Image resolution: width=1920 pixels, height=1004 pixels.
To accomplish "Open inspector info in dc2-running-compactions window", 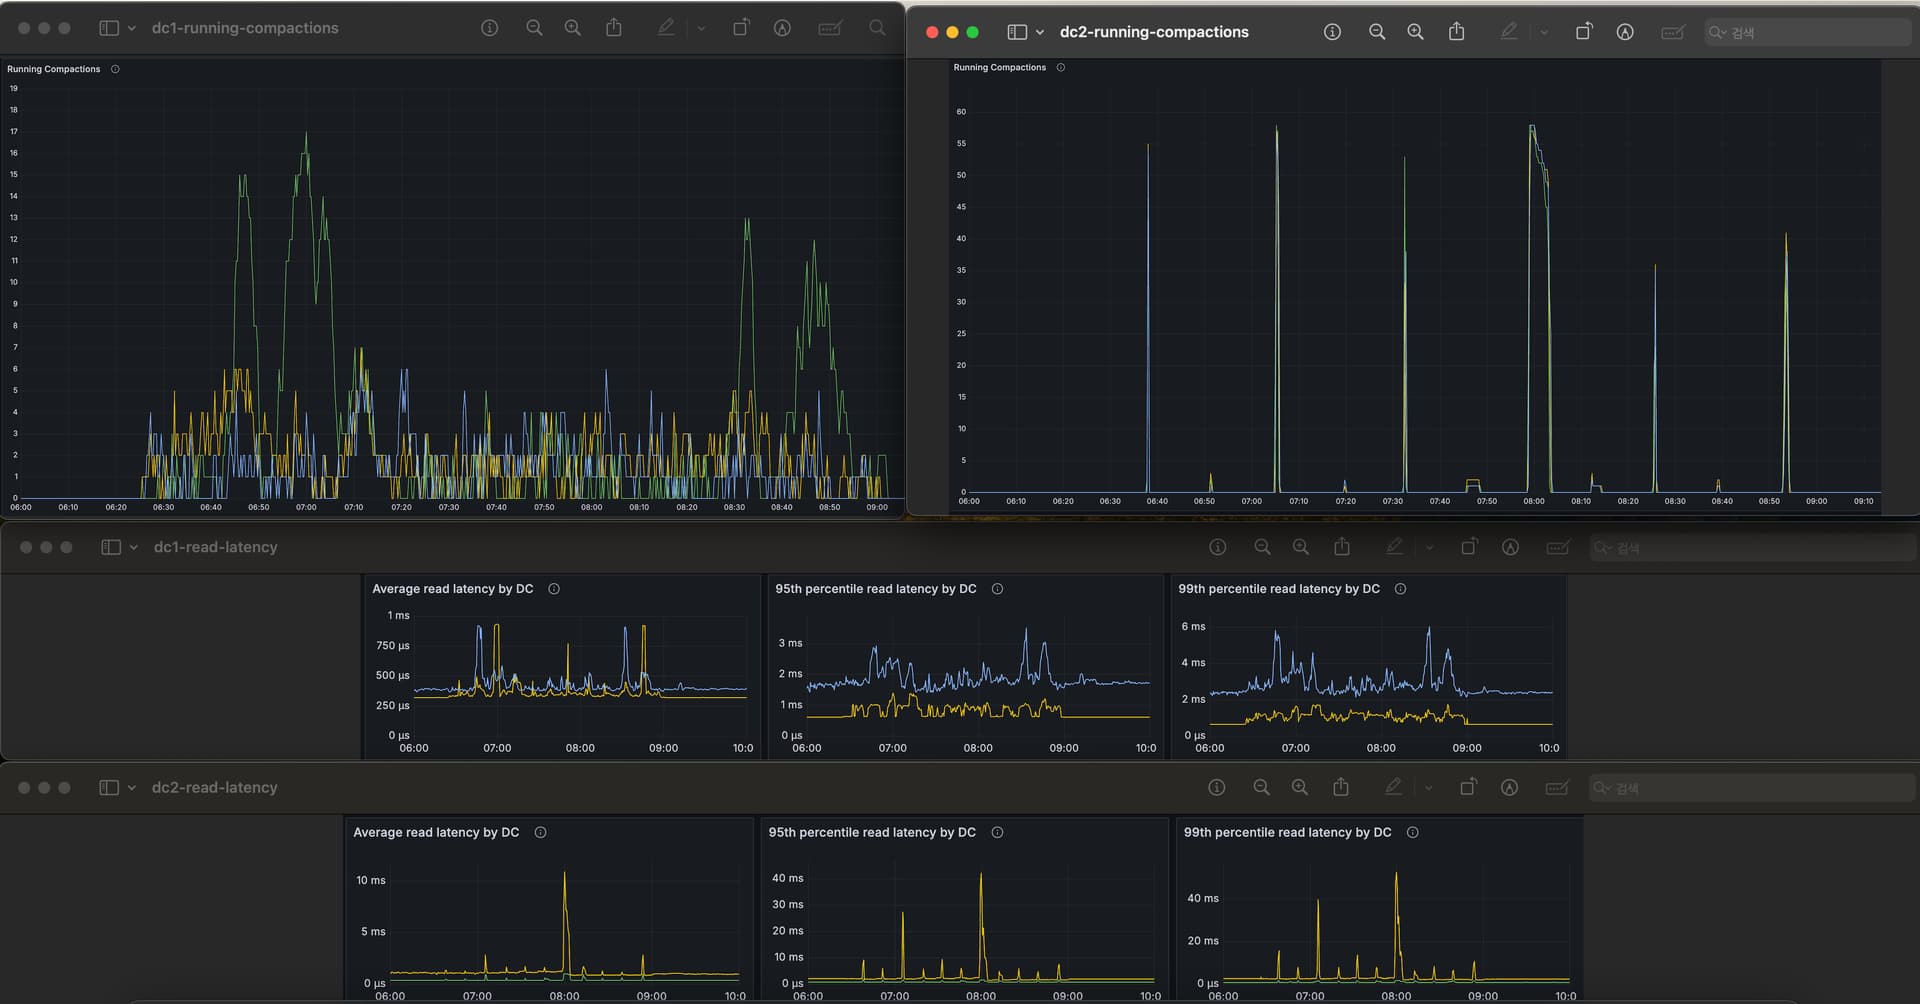I will click(1332, 32).
